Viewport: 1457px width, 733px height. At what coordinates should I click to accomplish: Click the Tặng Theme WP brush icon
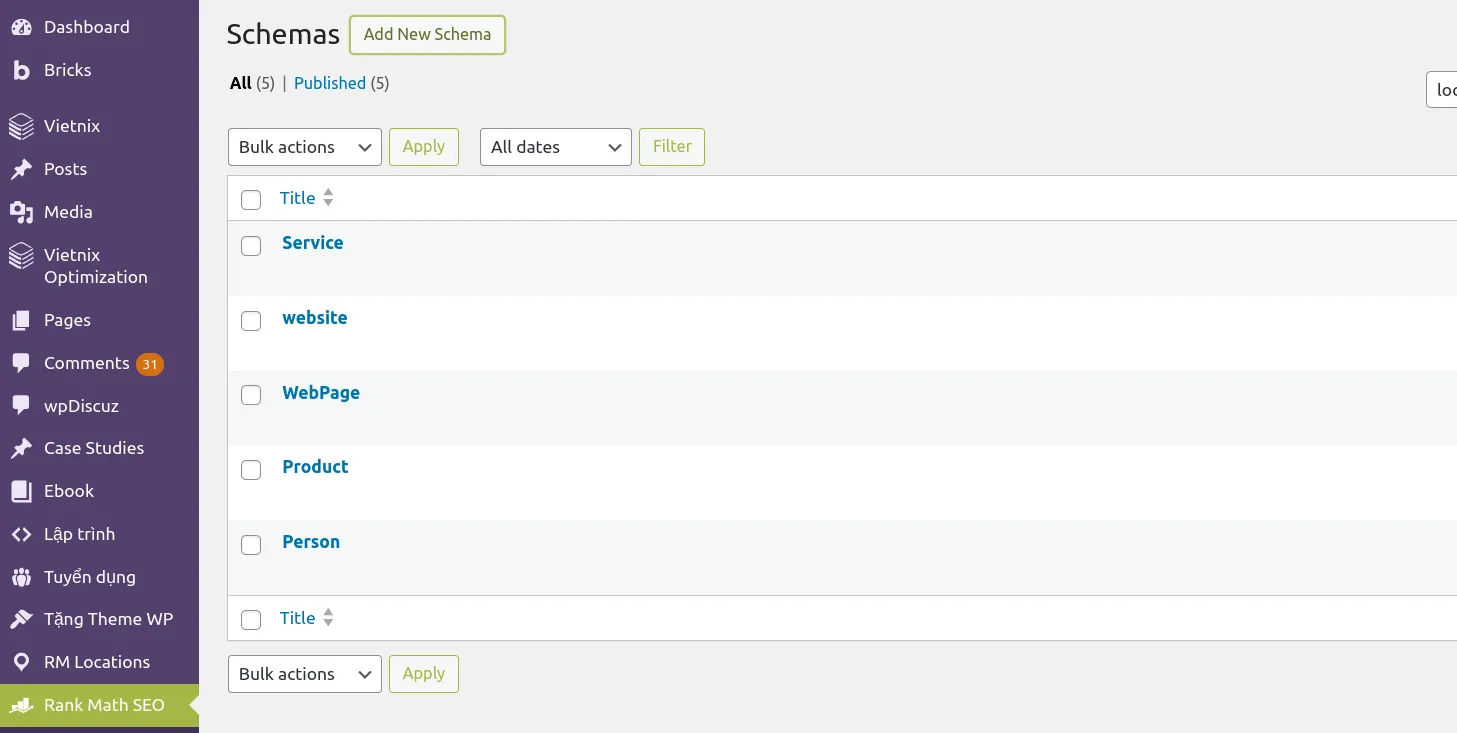[21, 619]
